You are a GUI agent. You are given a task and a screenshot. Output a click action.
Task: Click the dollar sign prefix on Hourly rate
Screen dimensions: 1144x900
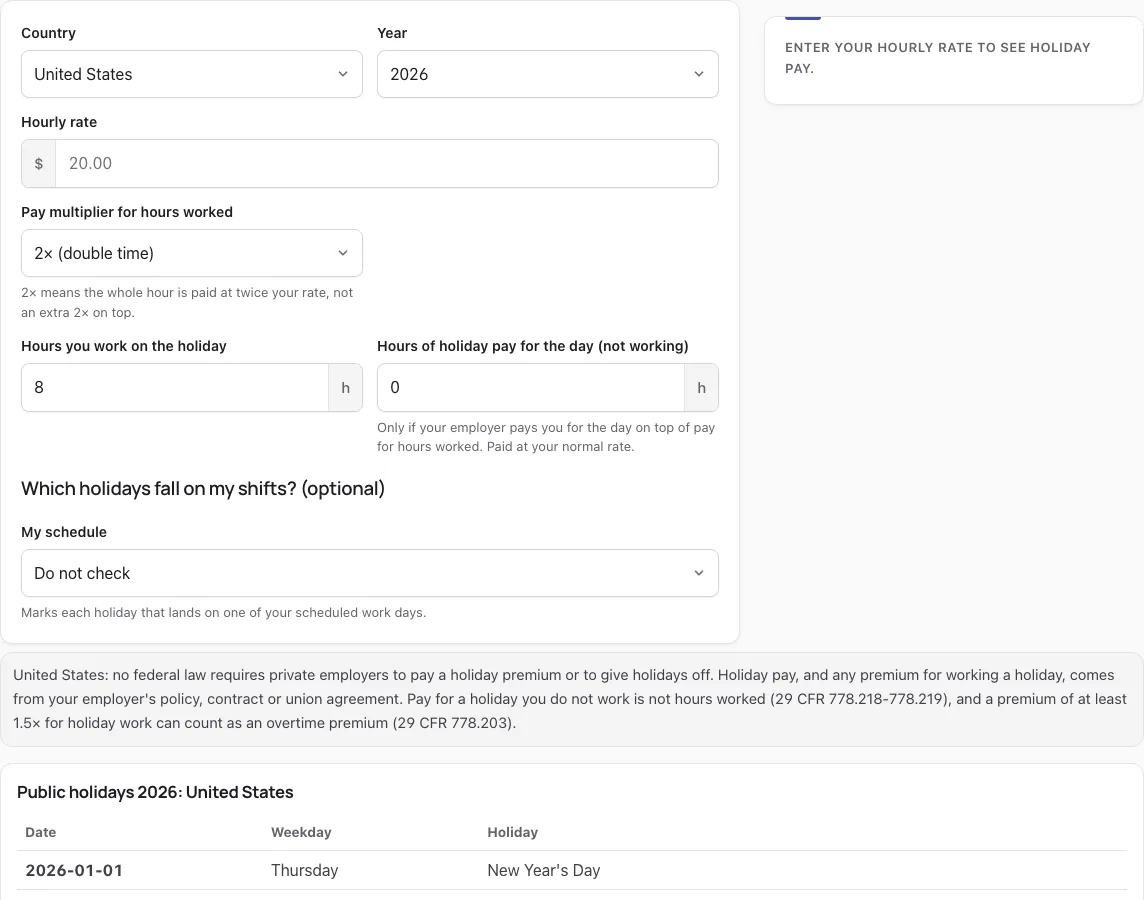click(39, 163)
